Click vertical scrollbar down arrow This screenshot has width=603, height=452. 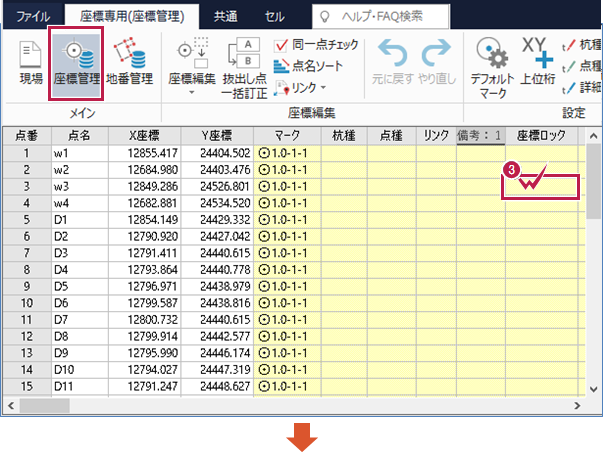(x=593, y=389)
